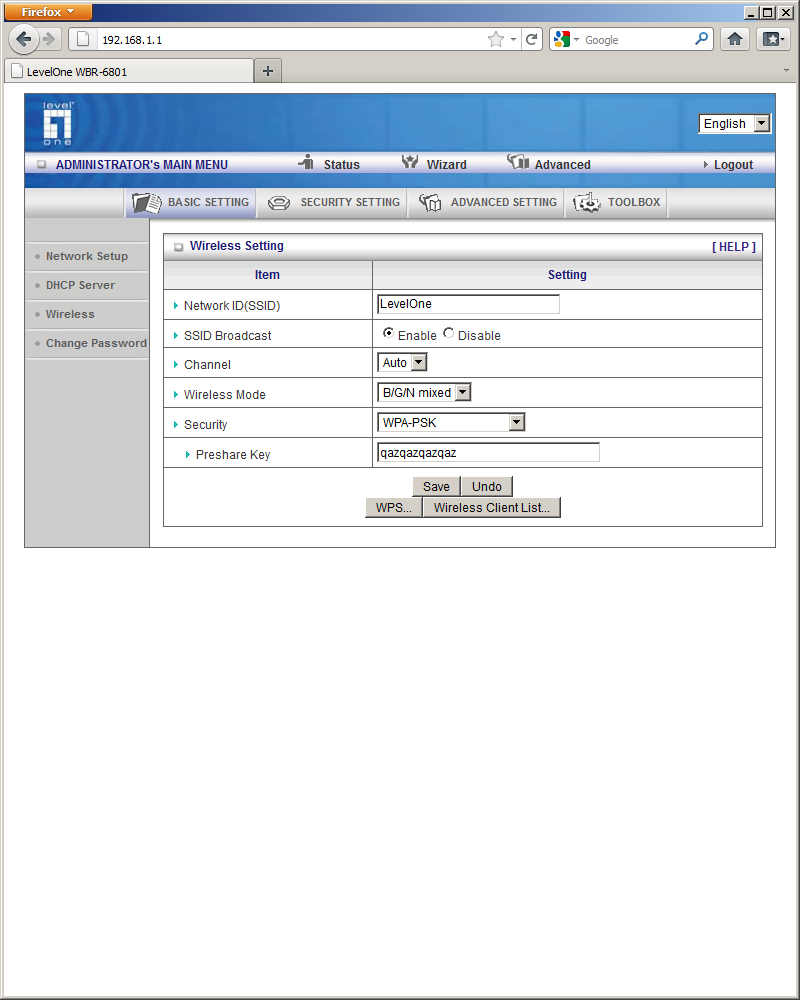Open the Firefox application menu

48,11
